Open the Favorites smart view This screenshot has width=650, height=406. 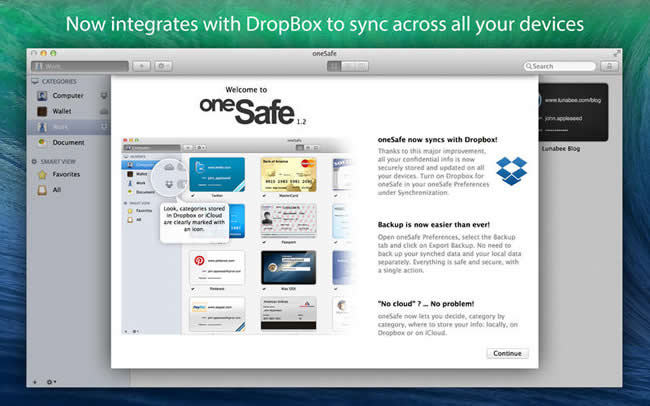pyautogui.click(x=68, y=174)
